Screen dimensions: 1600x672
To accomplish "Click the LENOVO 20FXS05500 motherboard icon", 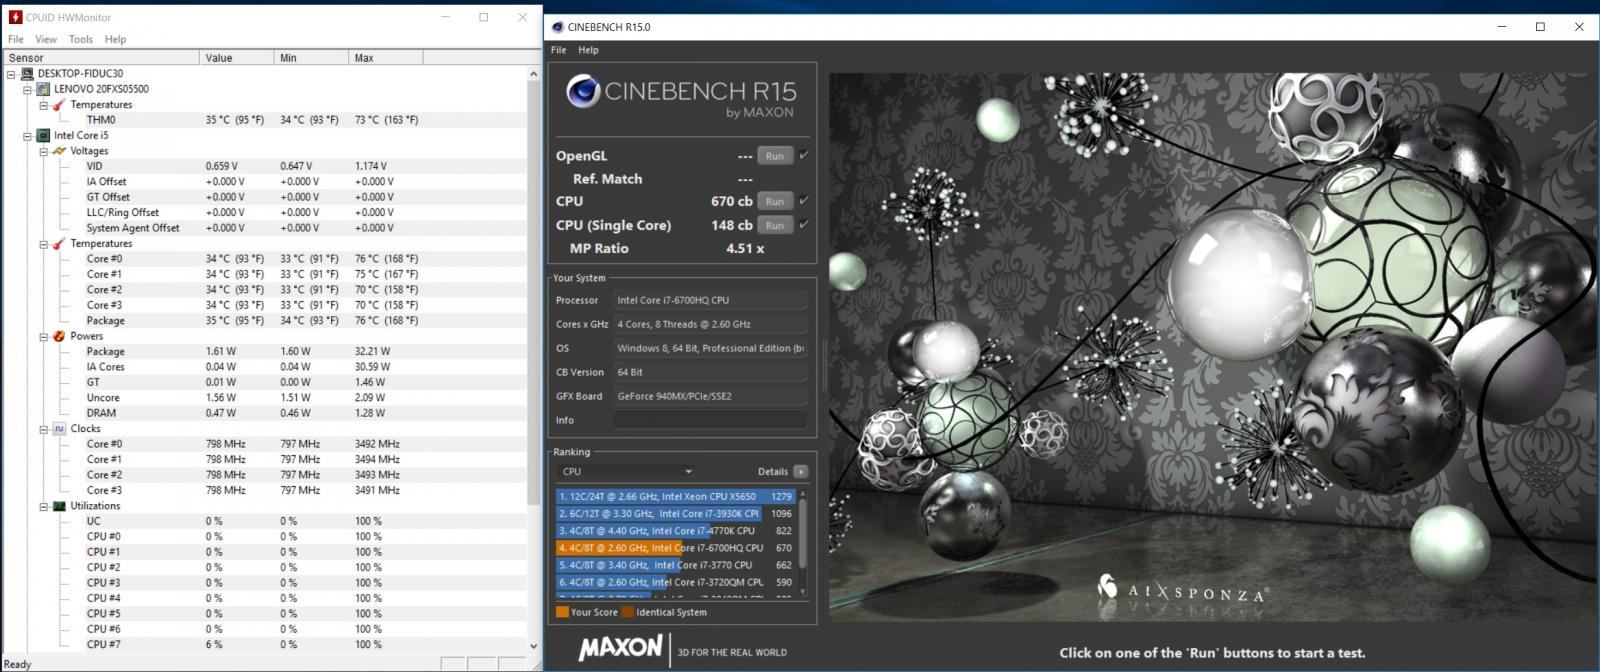I will tap(43, 89).
